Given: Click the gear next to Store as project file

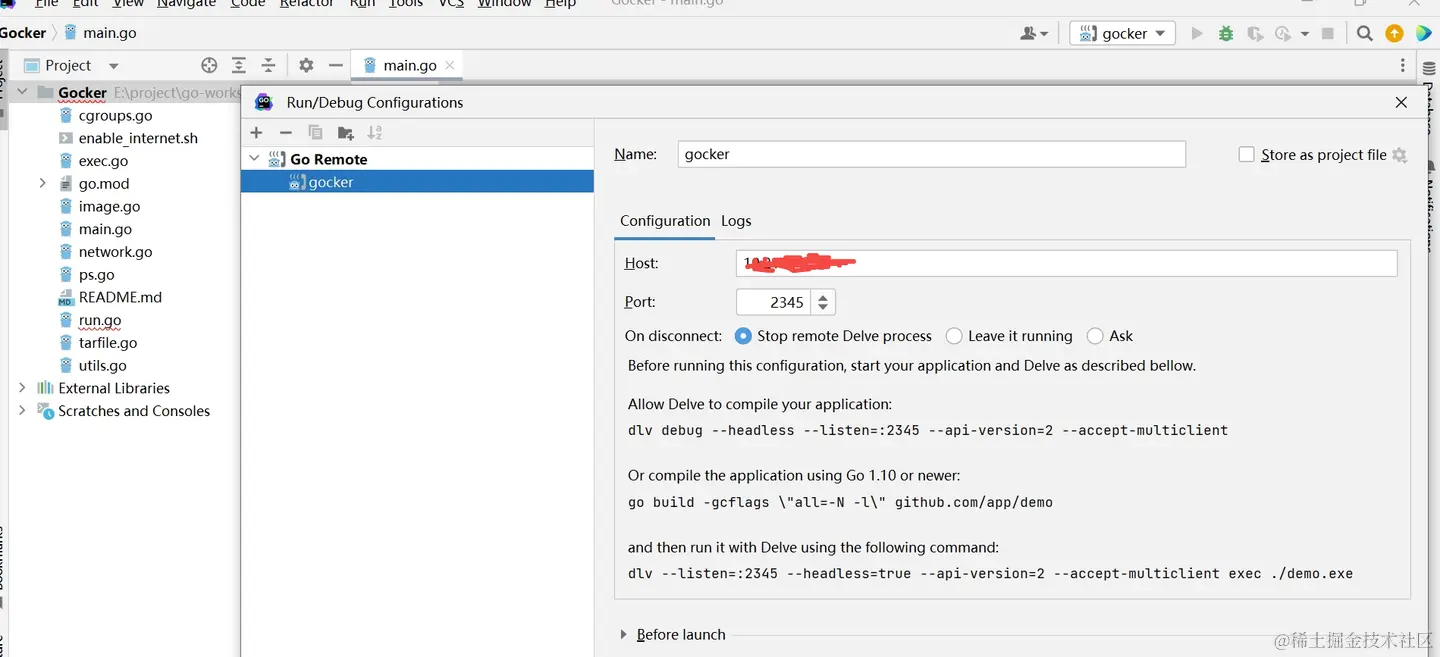Looking at the screenshot, I should click(x=1400, y=155).
